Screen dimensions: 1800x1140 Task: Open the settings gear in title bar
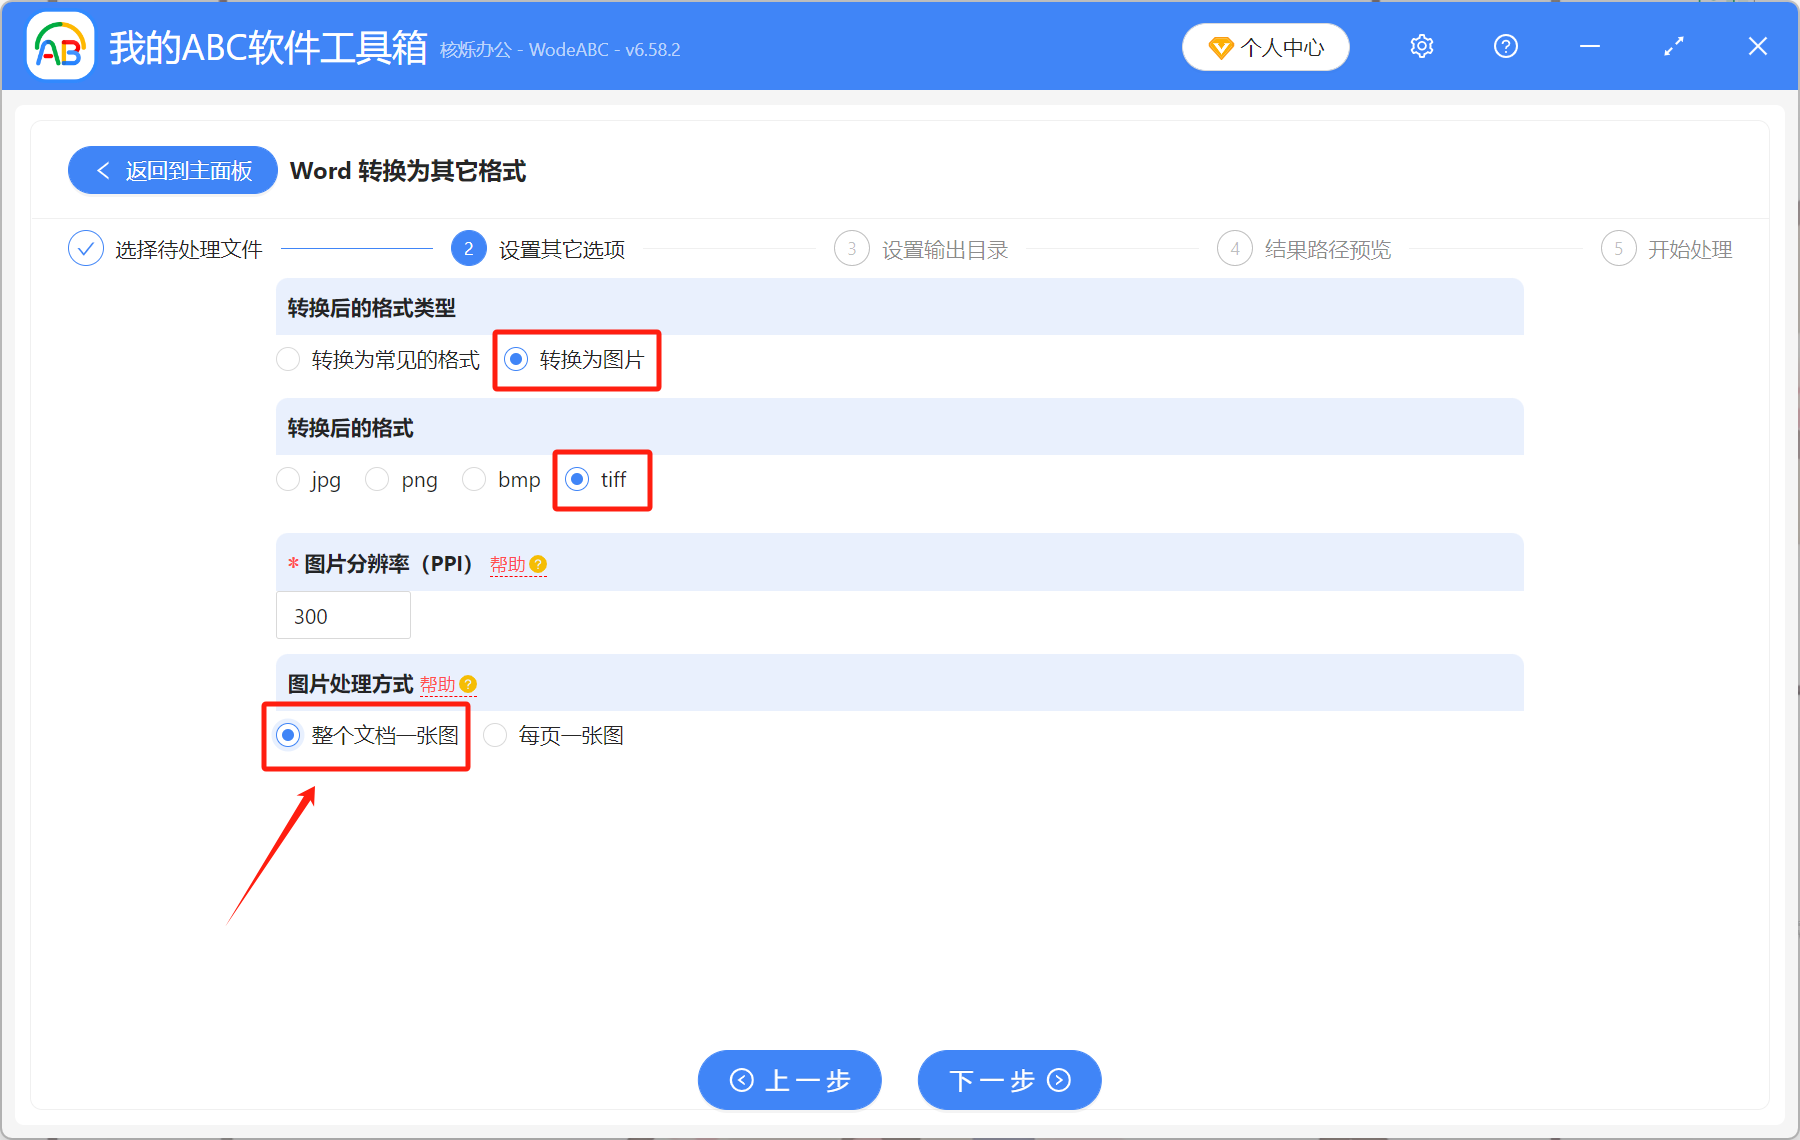pyautogui.click(x=1421, y=46)
